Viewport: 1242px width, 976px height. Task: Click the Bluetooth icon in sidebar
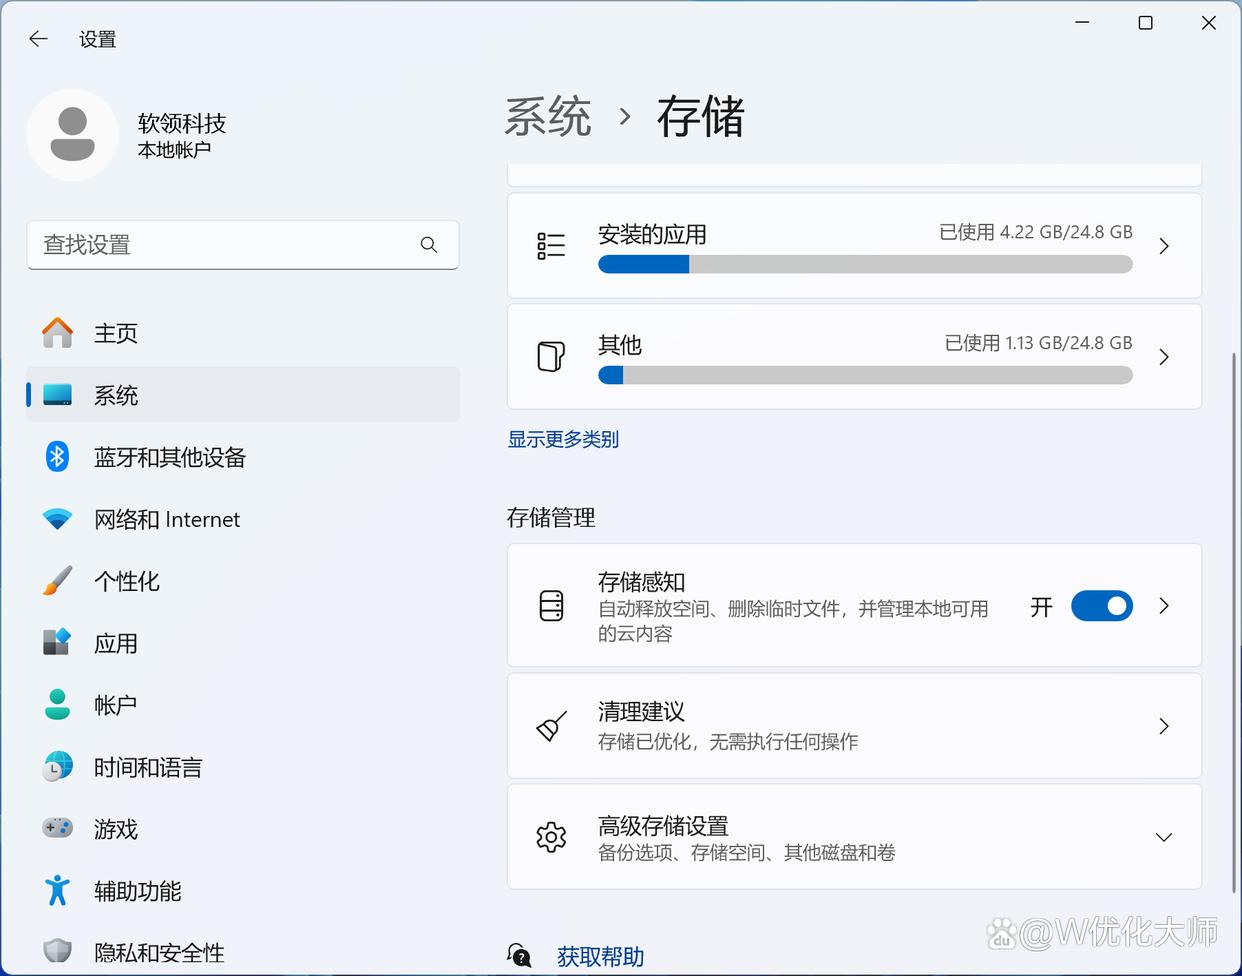click(x=57, y=457)
